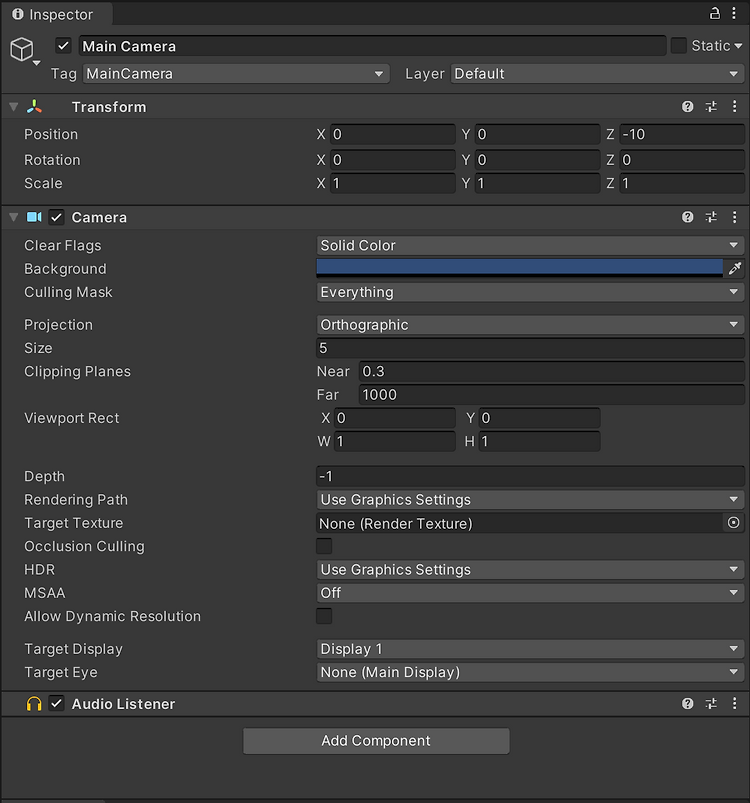This screenshot has height=803, width=750.
Task: Enable Allow Dynamic Resolution checkbox
Action: click(324, 616)
